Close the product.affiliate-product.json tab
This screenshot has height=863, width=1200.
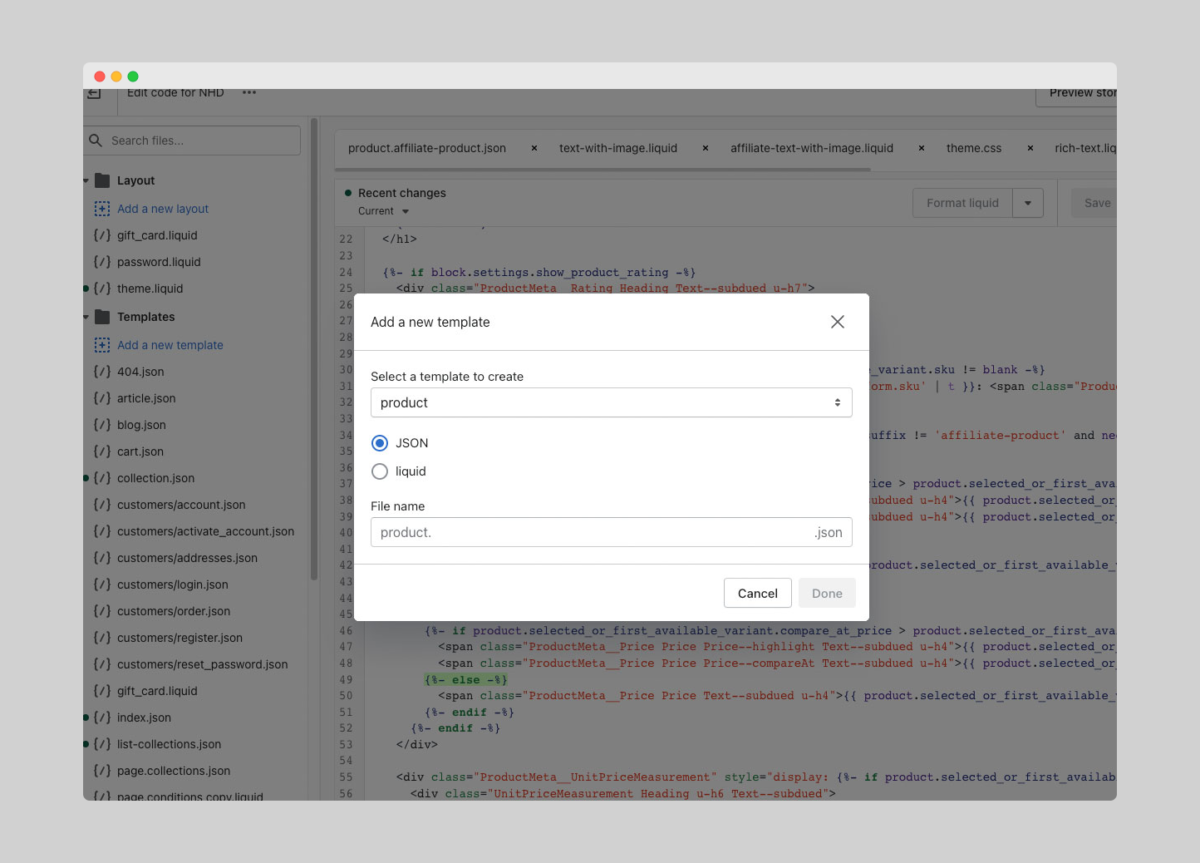point(534,148)
